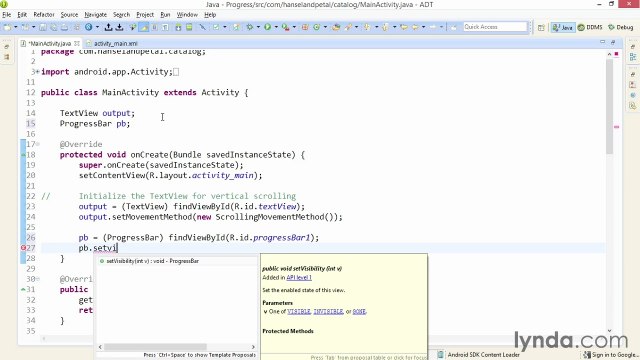This screenshot has height=360, width=640.
Task: Click scroll-right arrow in proposal list
Action: pyautogui.click(x=253, y=347)
